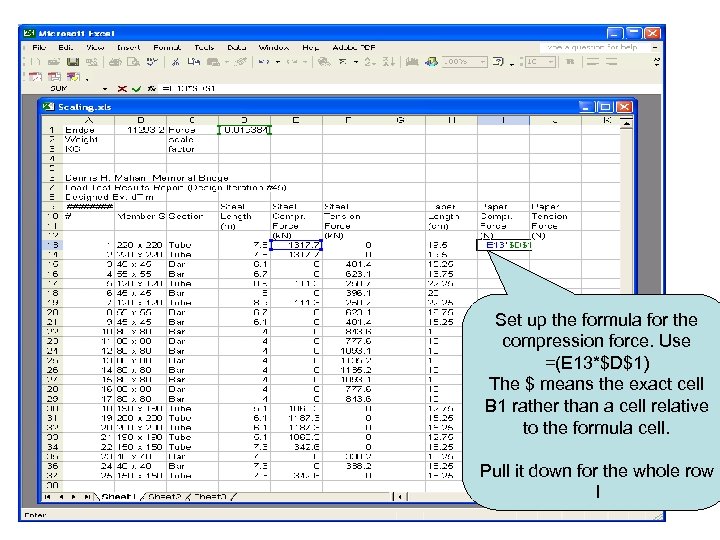Click the Bridge weight value cell B1

tap(141, 130)
